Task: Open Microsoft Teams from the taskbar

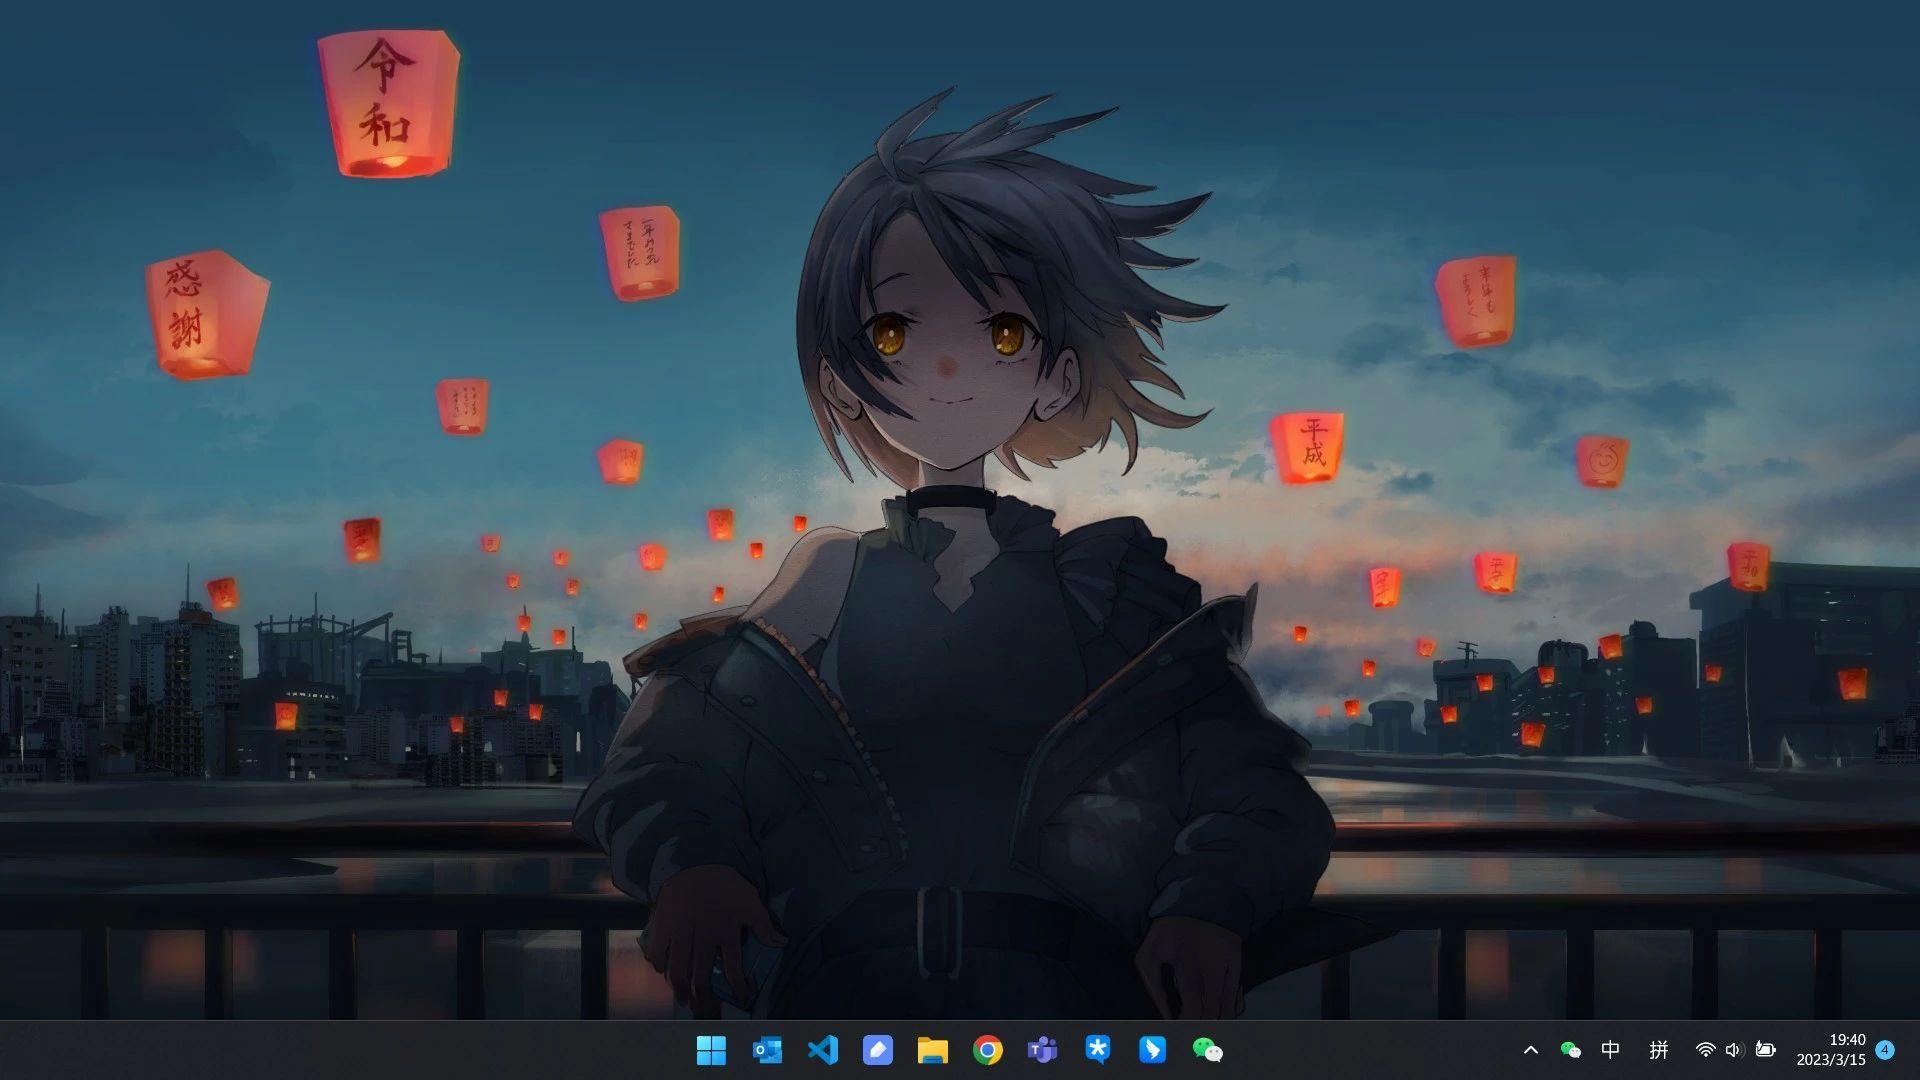Action: click(1042, 1050)
